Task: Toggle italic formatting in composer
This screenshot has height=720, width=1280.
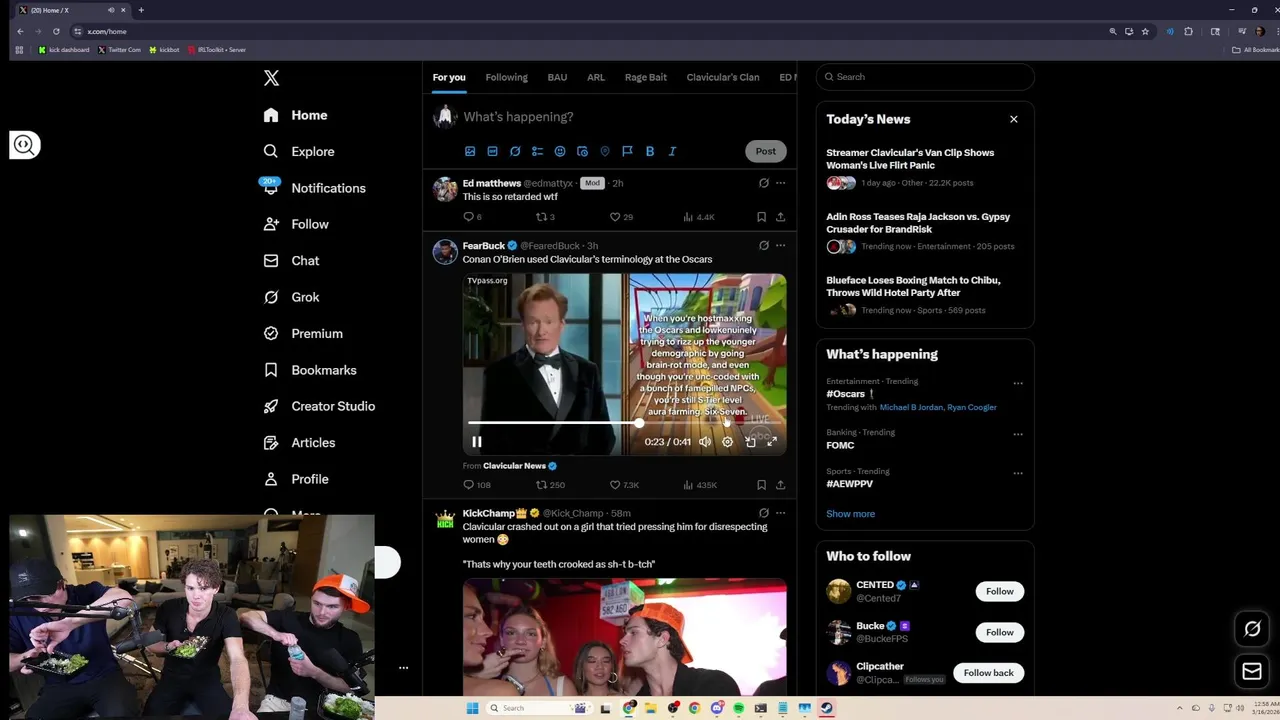Action: pos(672,151)
